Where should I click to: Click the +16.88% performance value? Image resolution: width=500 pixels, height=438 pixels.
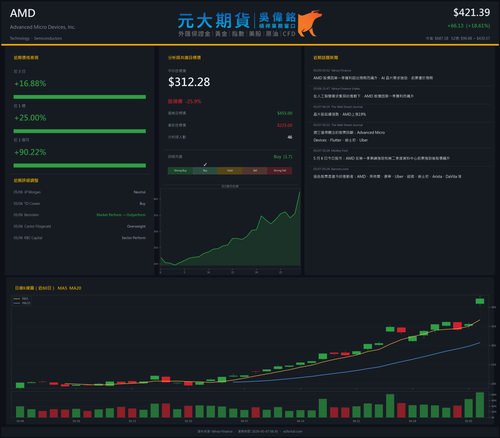click(x=30, y=83)
